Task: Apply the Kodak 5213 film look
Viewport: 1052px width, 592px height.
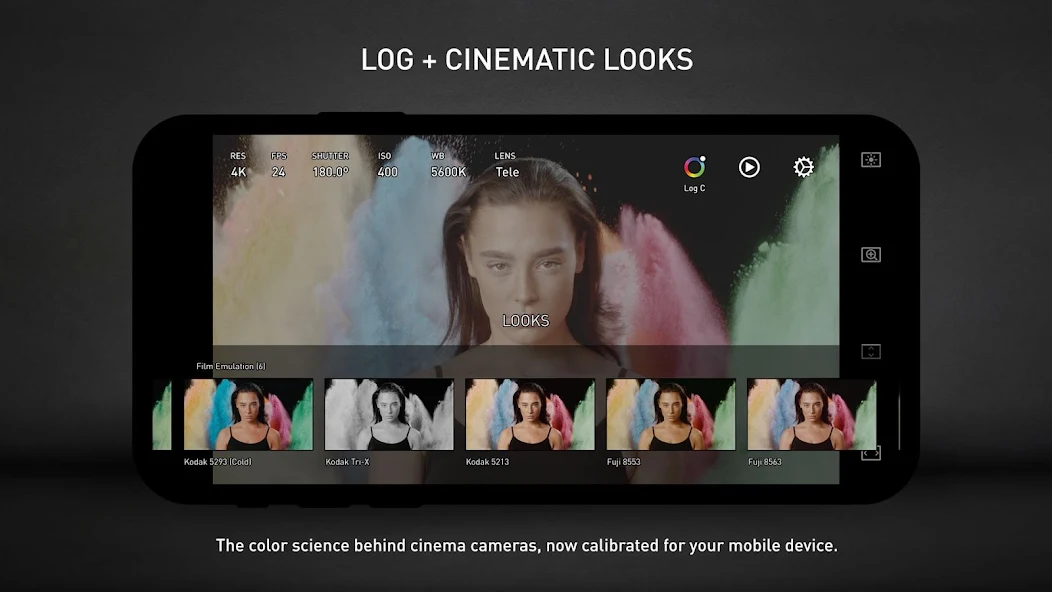Action: 530,415
